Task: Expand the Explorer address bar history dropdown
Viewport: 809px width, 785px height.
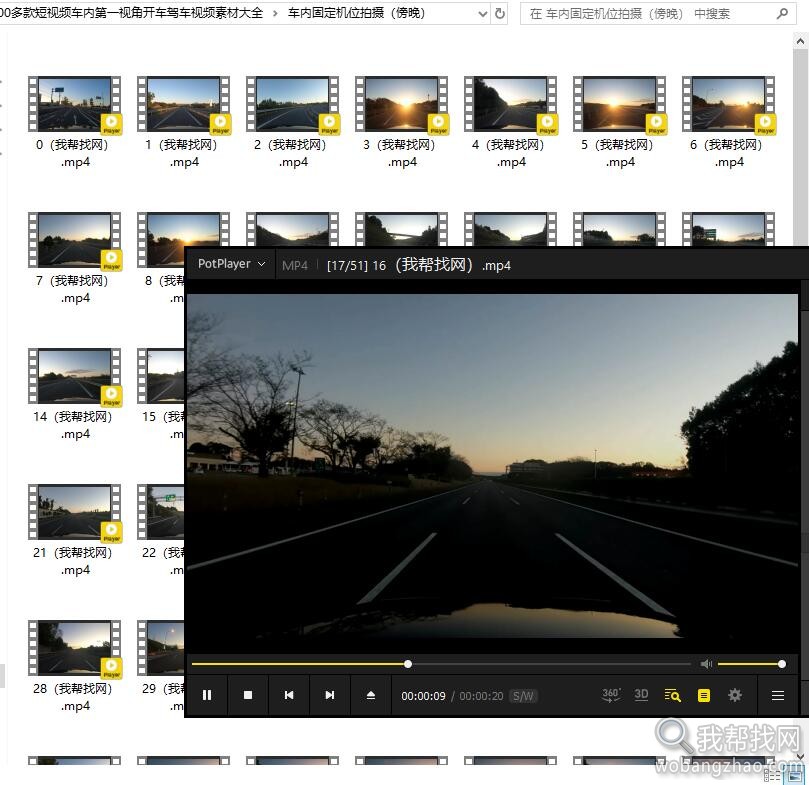Action: [x=483, y=14]
